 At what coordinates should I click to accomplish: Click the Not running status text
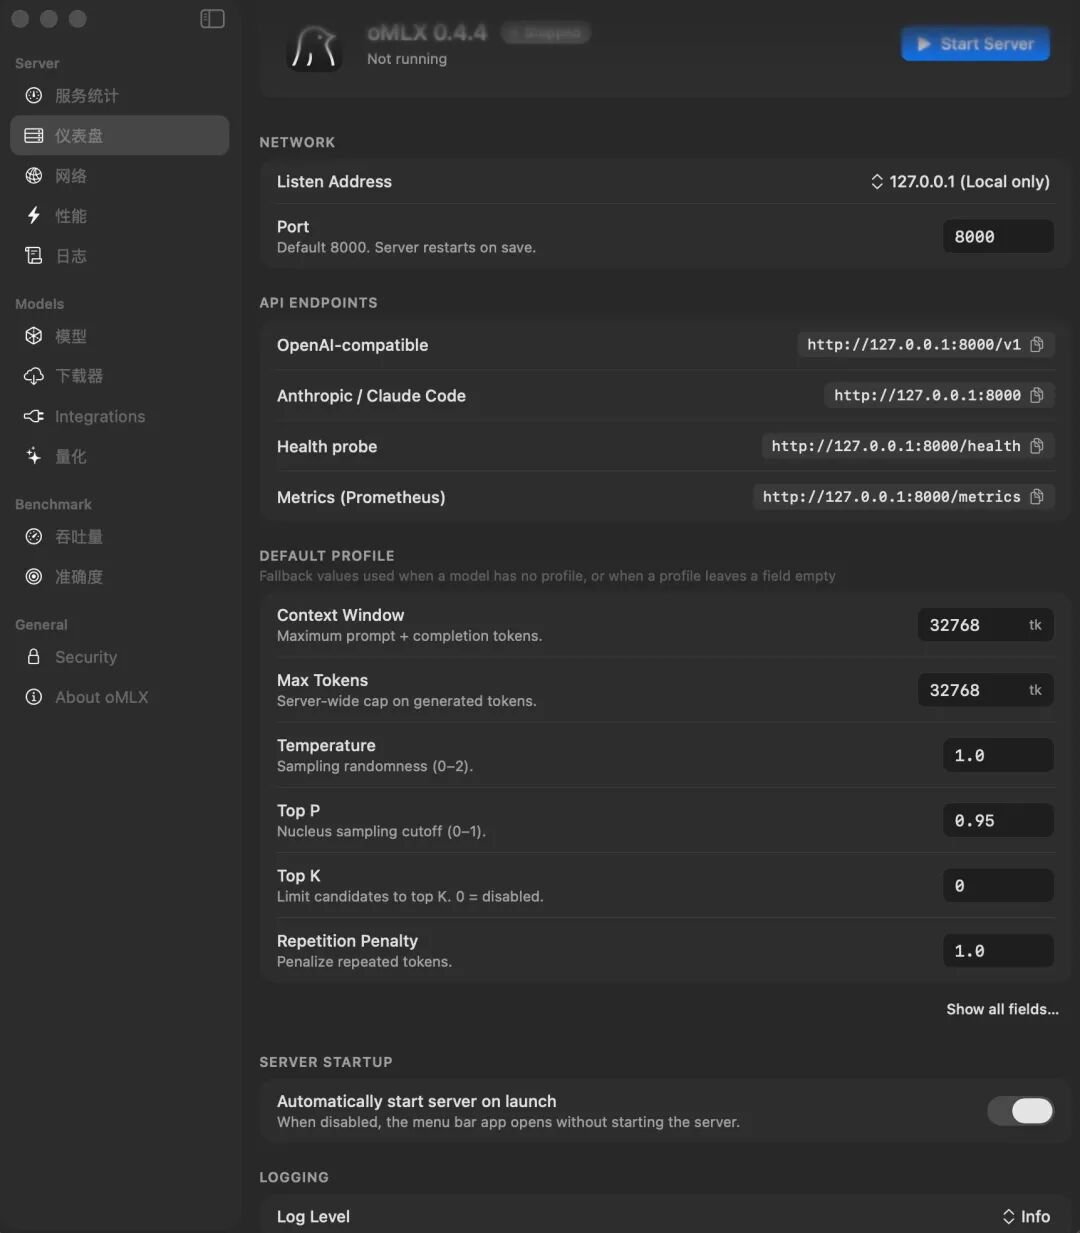tap(407, 59)
